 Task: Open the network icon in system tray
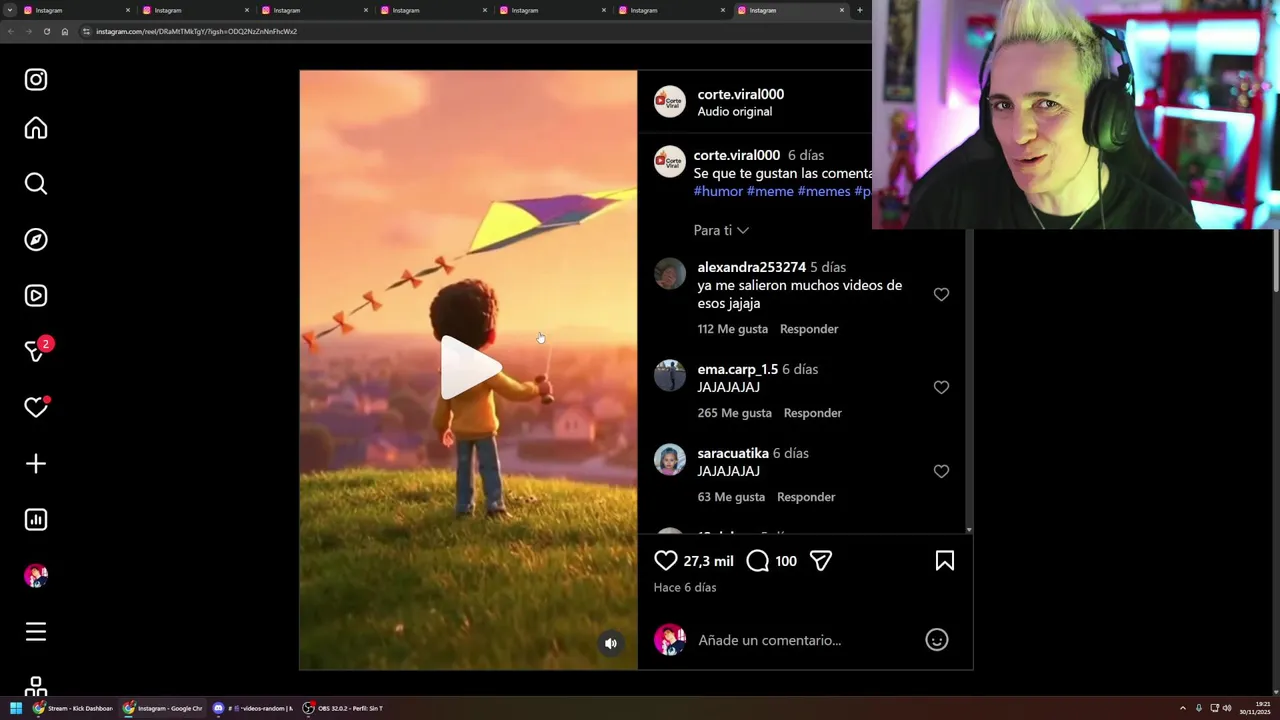pyautogui.click(x=1213, y=708)
